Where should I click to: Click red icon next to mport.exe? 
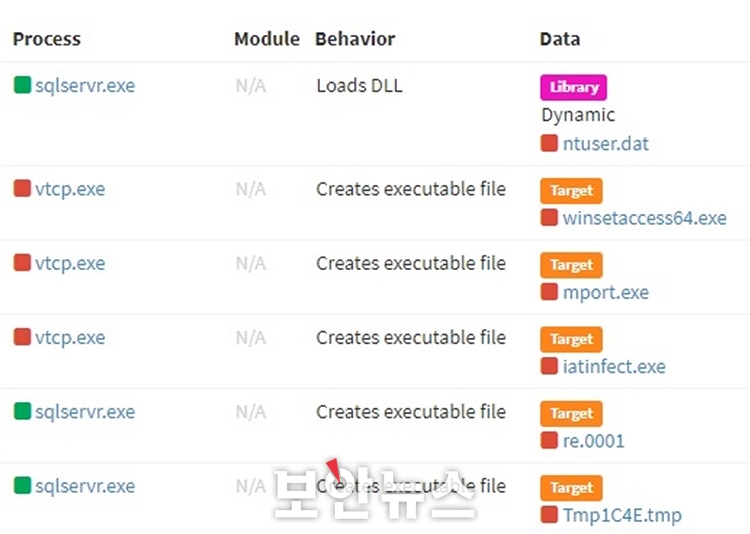pyautogui.click(x=549, y=291)
